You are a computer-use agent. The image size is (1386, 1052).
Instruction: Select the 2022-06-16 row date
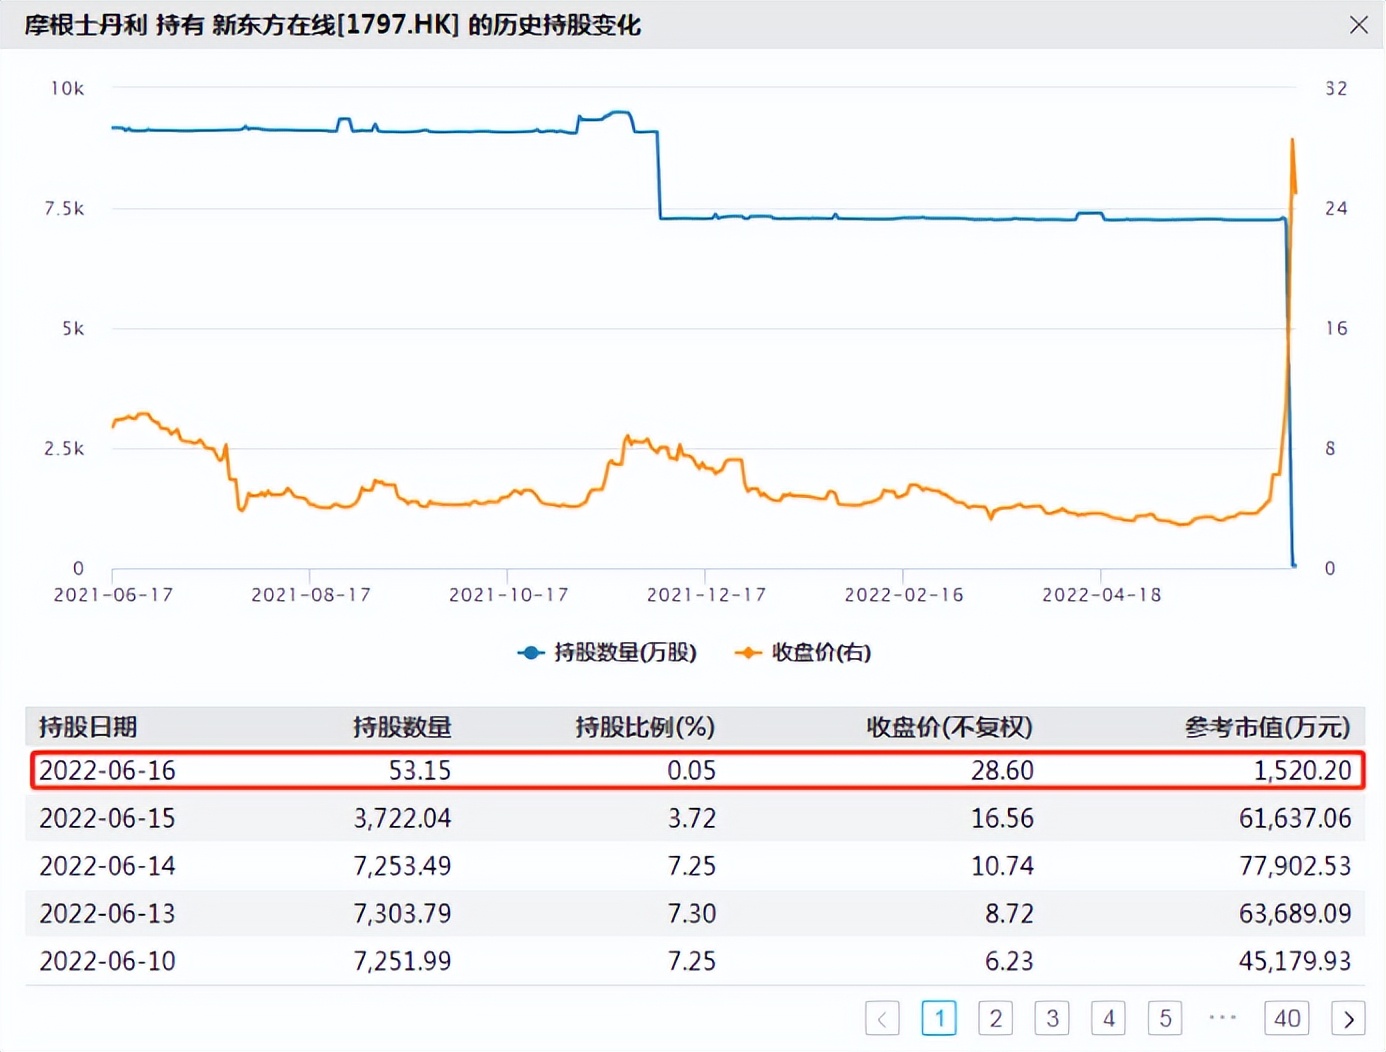[x=107, y=770]
